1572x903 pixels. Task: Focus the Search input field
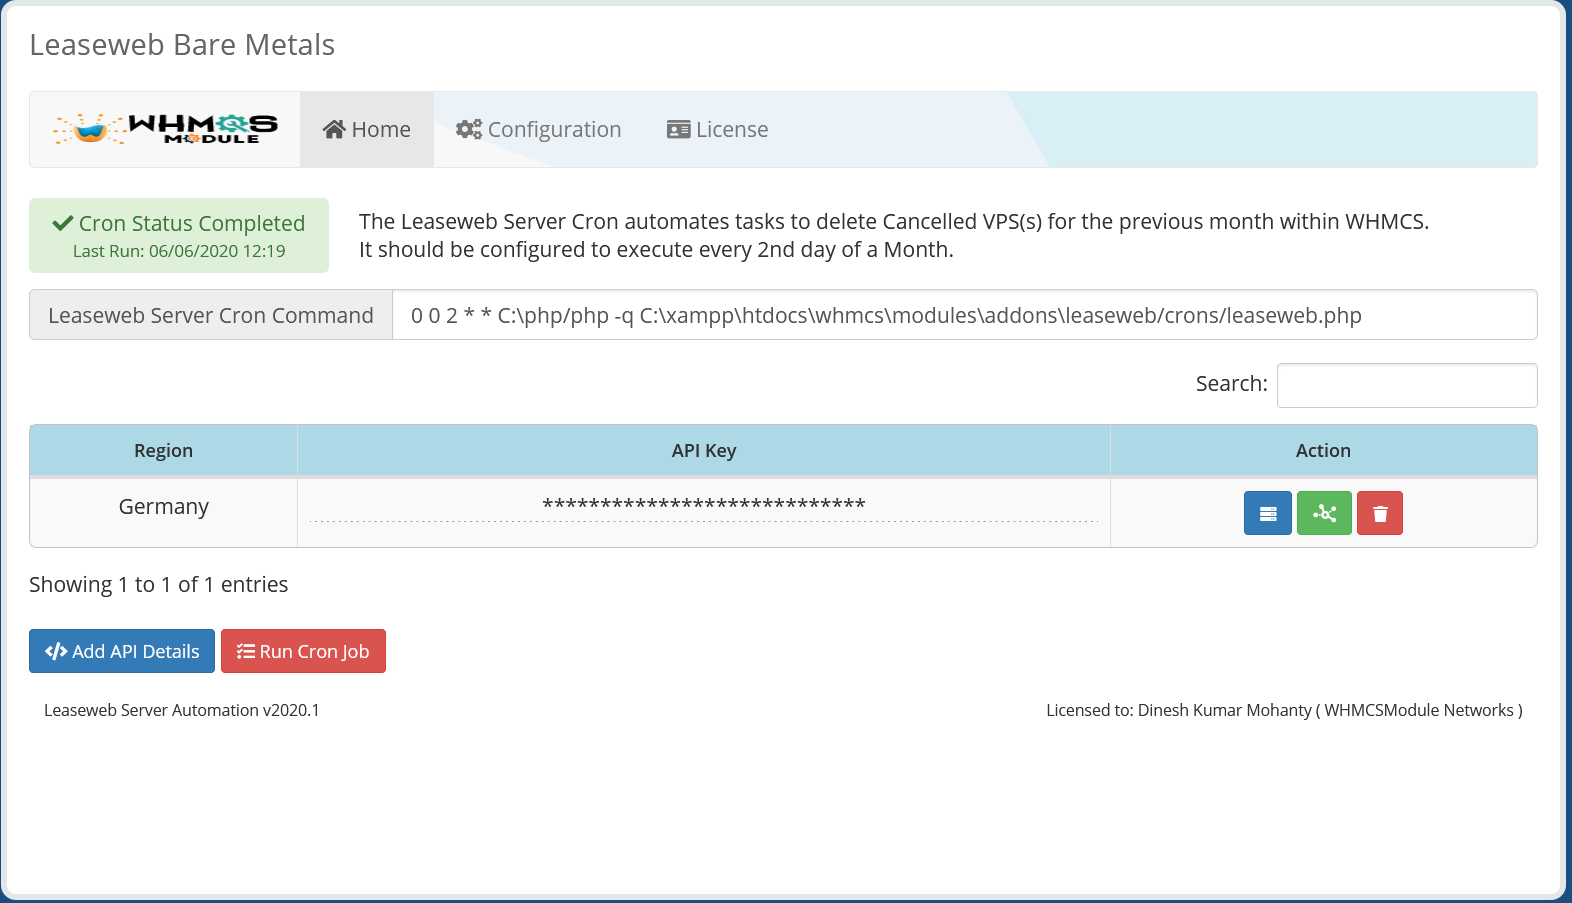click(x=1407, y=385)
